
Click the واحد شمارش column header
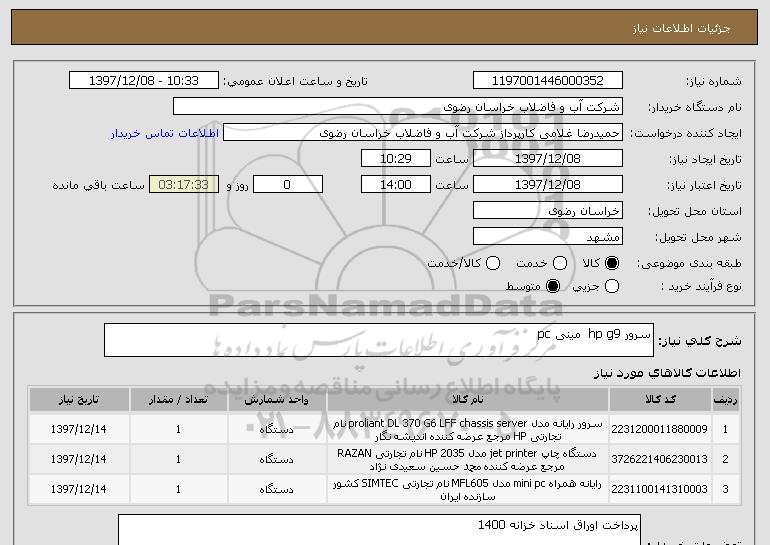[276, 400]
